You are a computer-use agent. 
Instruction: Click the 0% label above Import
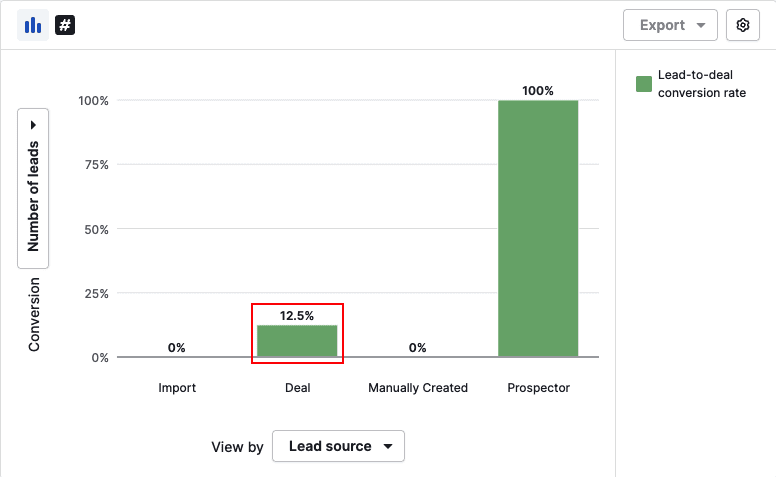click(x=177, y=348)
